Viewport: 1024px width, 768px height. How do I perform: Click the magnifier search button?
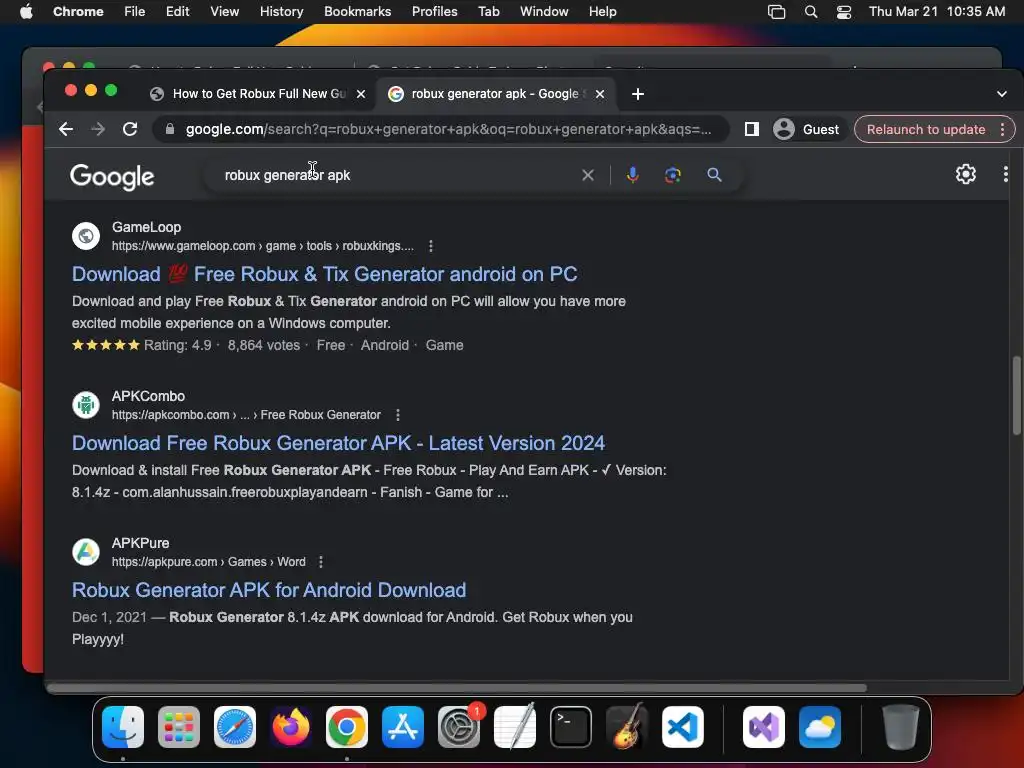click(714, 175)
